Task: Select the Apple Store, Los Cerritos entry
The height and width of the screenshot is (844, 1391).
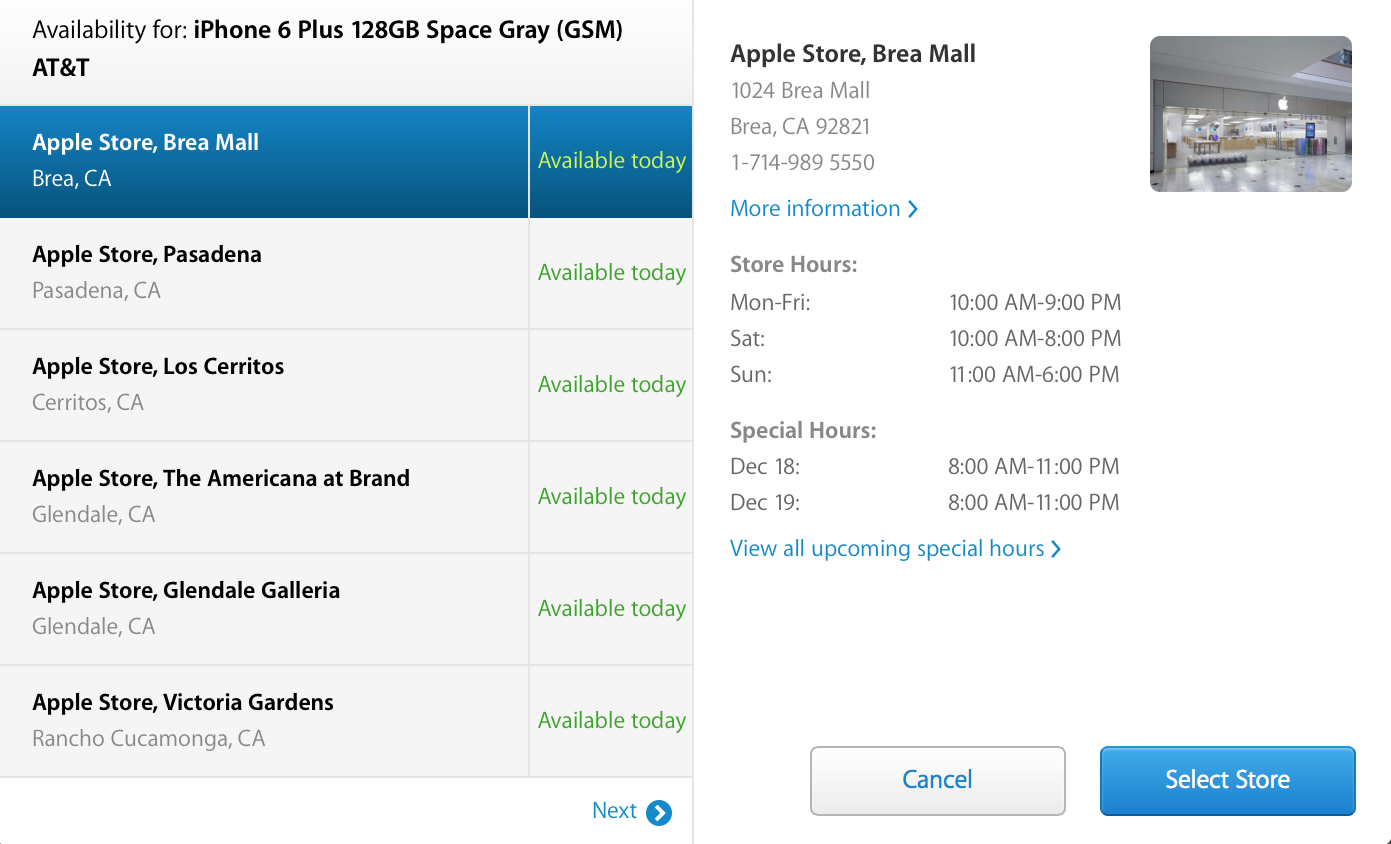Action: (346, 386)
